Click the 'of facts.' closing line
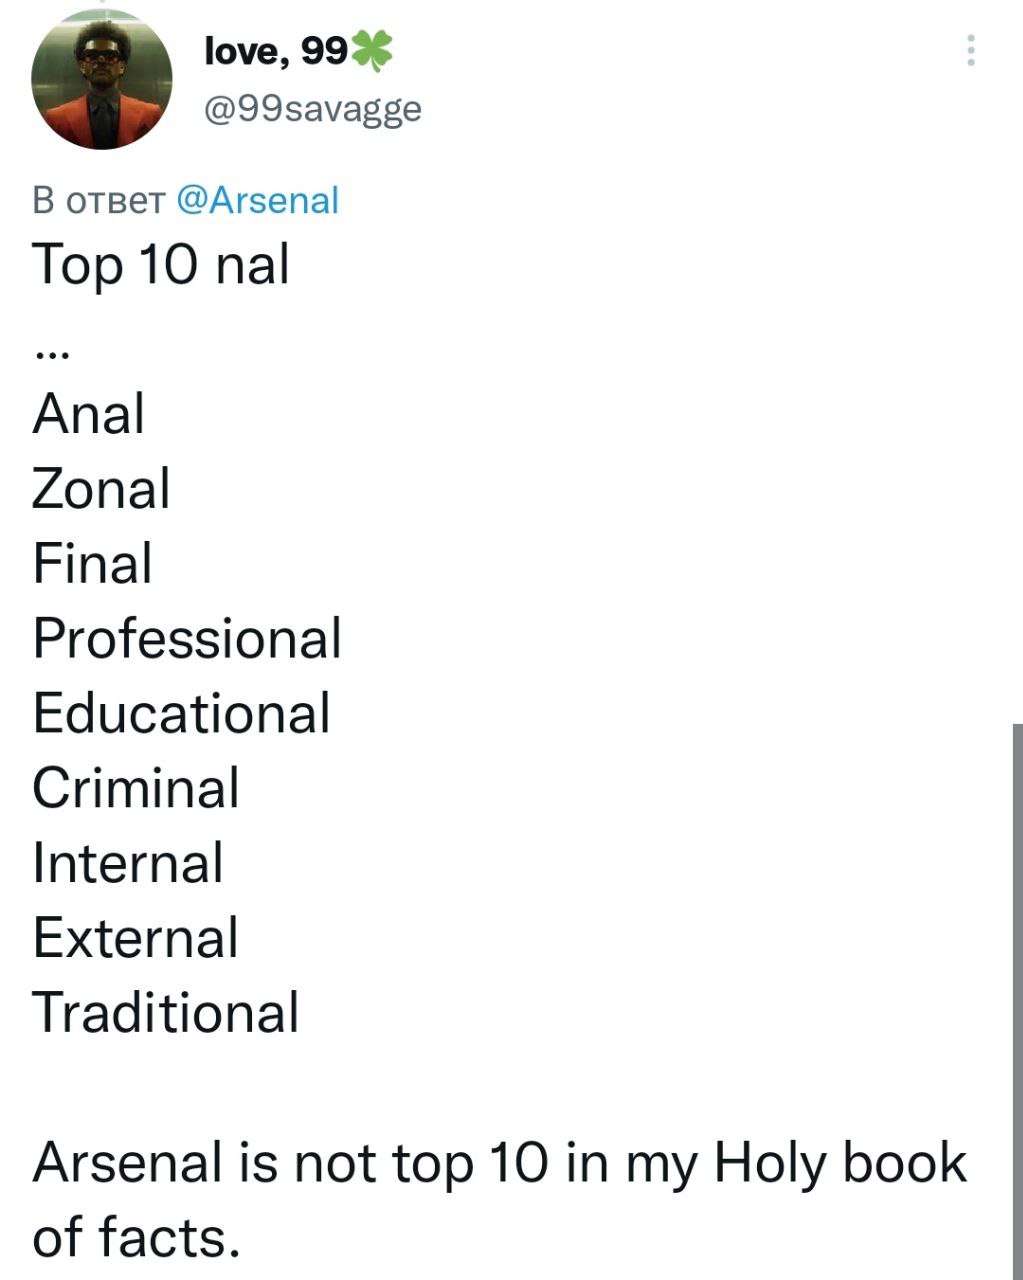The width and height of the screenshot is (1023, 1280). (x=136, y=1237)
